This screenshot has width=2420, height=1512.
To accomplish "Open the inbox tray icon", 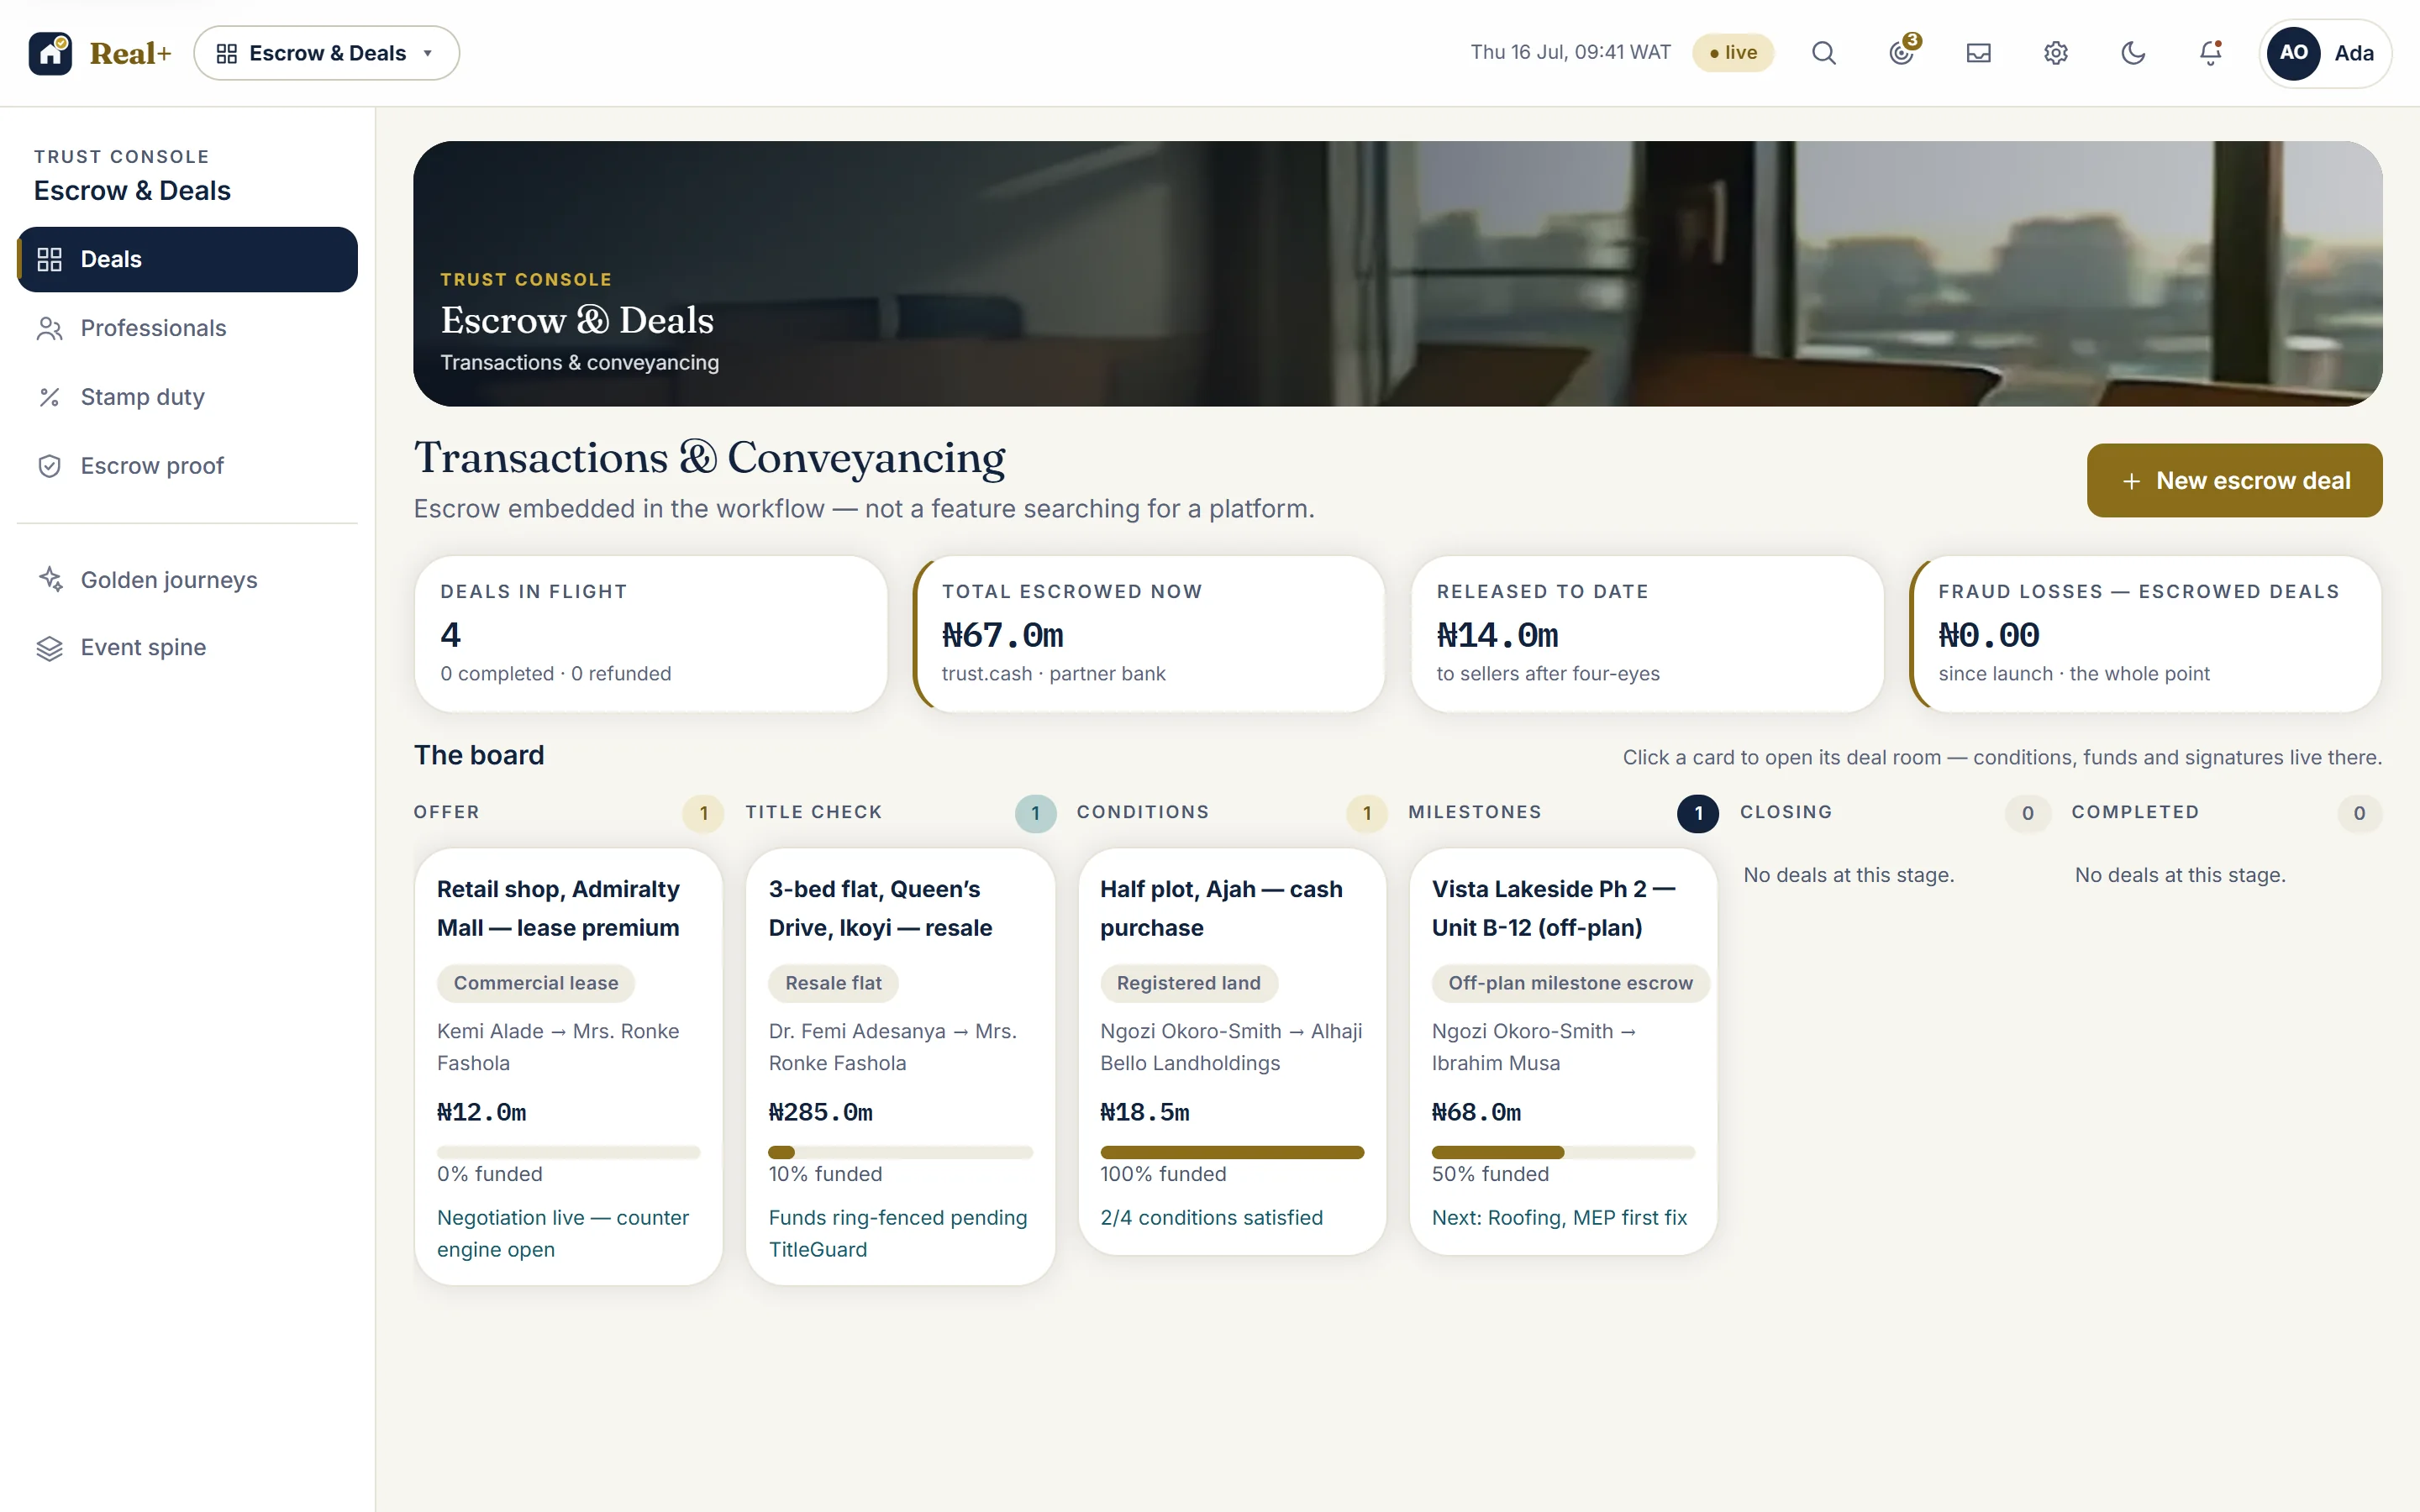I will pos(1979,53).
